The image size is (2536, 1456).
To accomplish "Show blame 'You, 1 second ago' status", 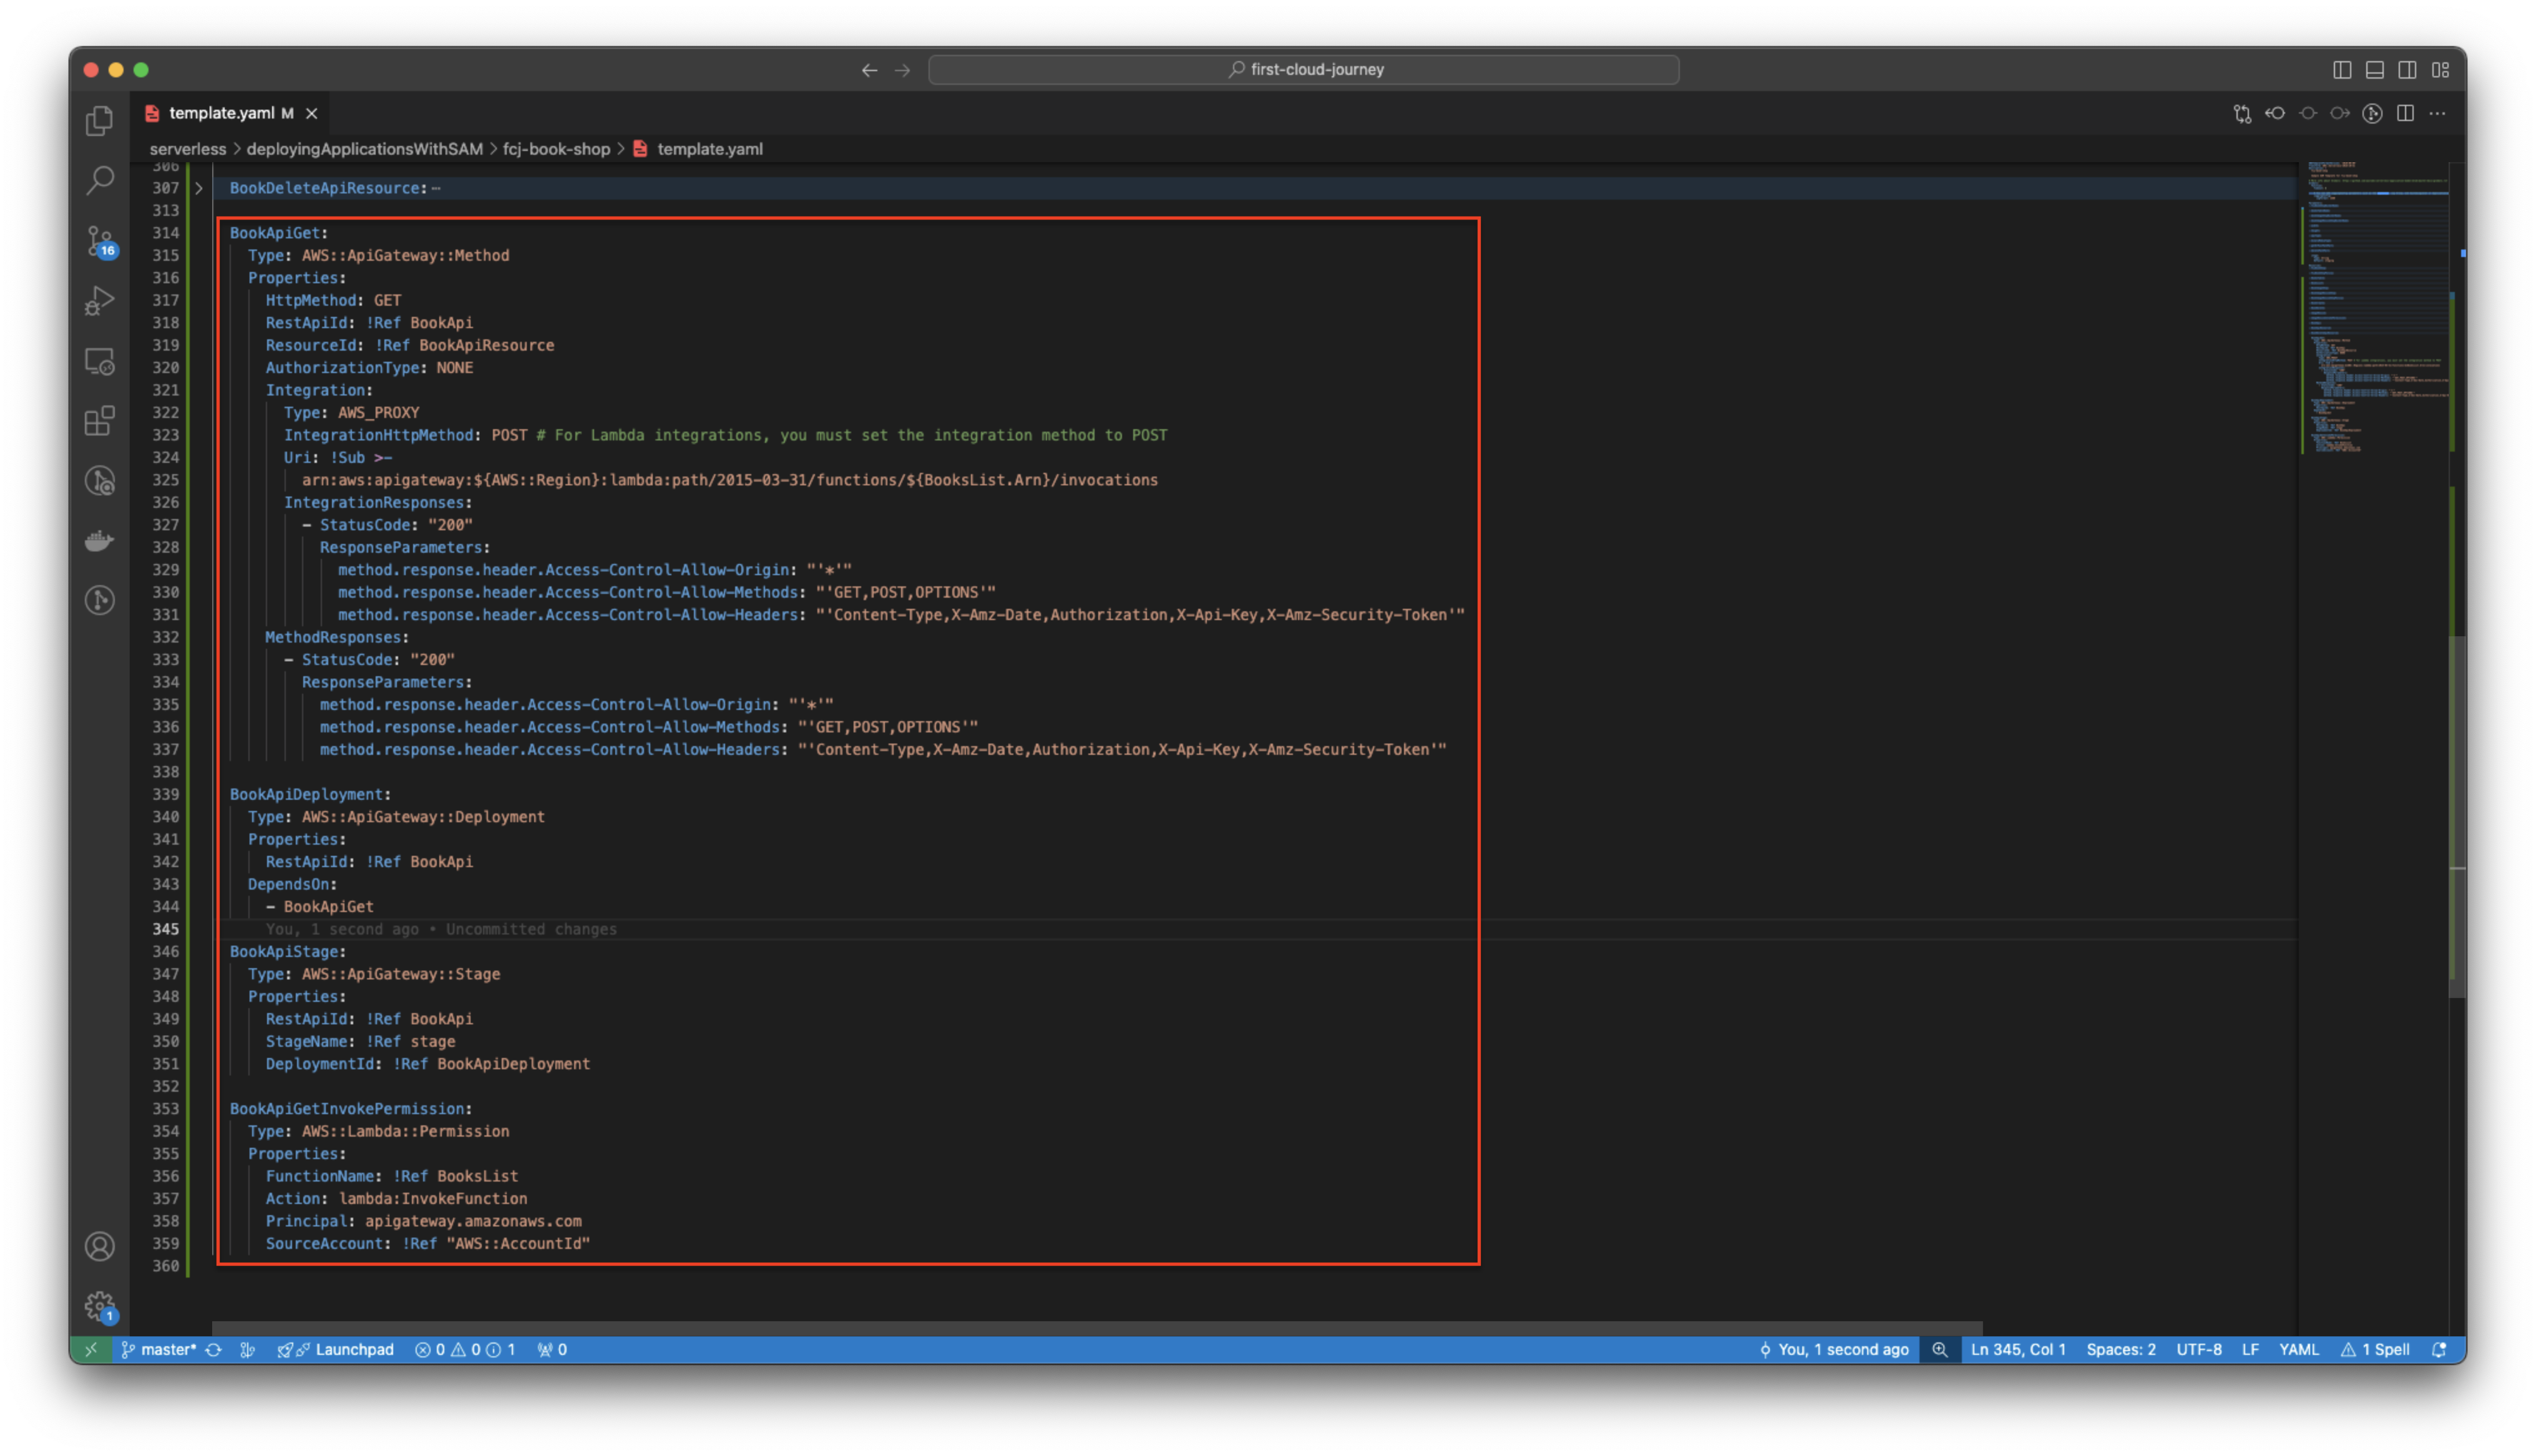I will 1834,1349.
